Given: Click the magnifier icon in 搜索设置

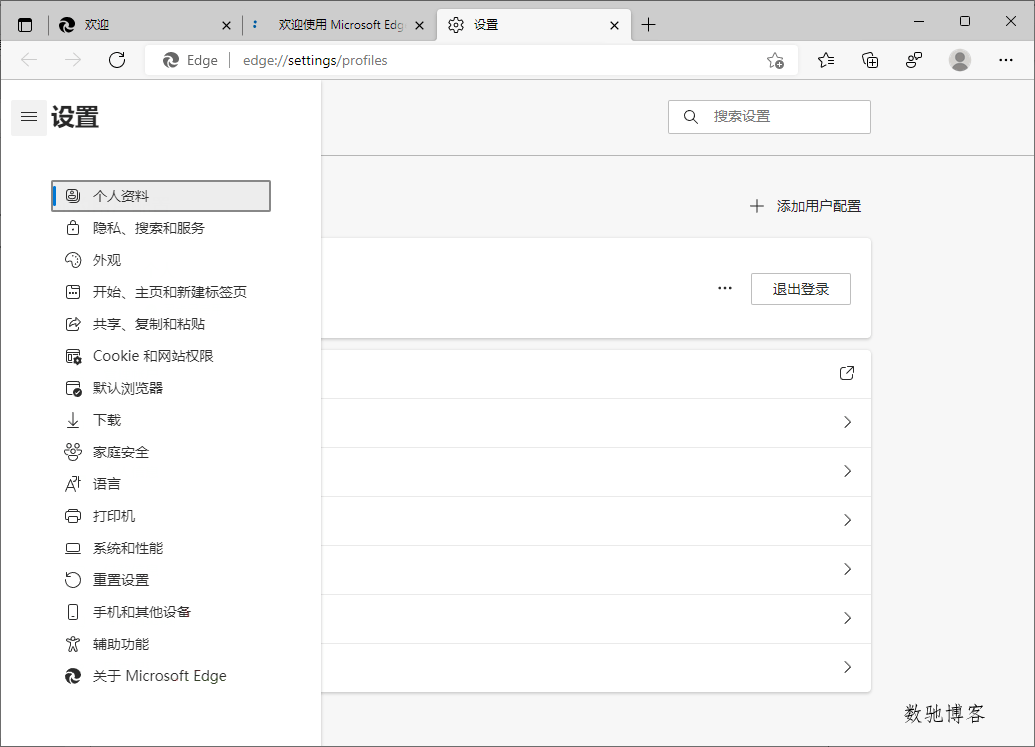Looking at the screenshot, I should pyautogui.click(x=690, y=117).
